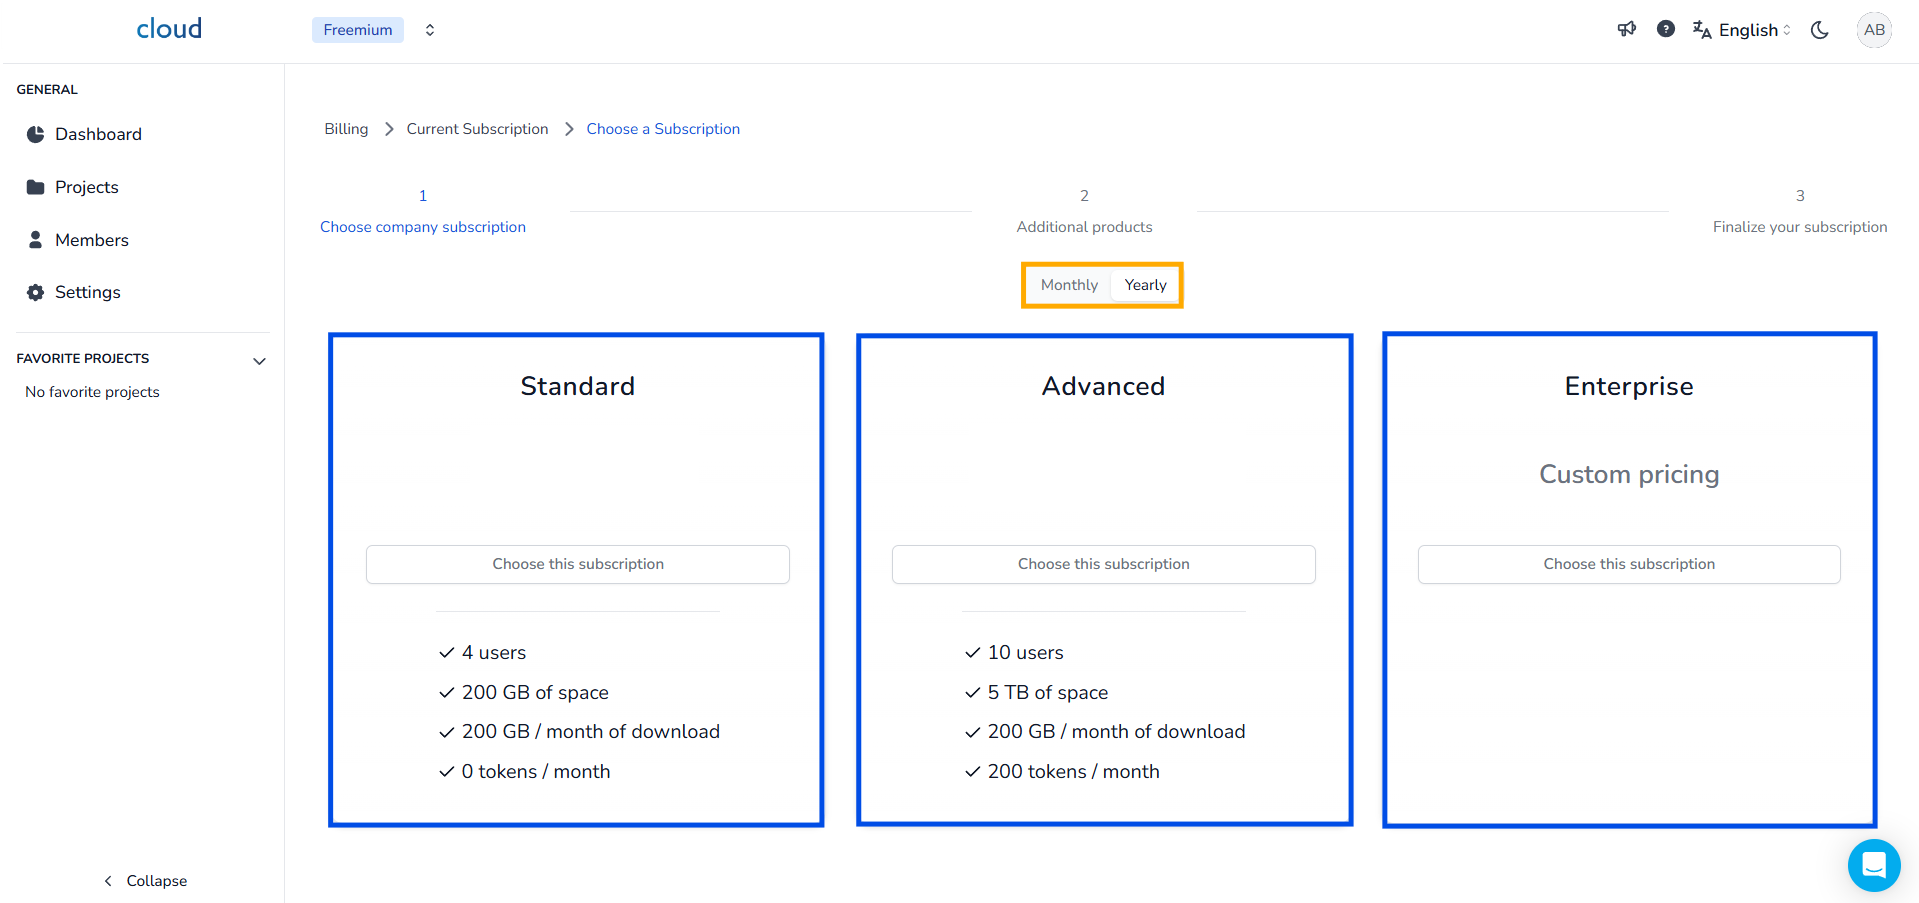Choose the Enterprise subscription plan
This screenshot has width=1919, height=903.
tap(1628, 564)
